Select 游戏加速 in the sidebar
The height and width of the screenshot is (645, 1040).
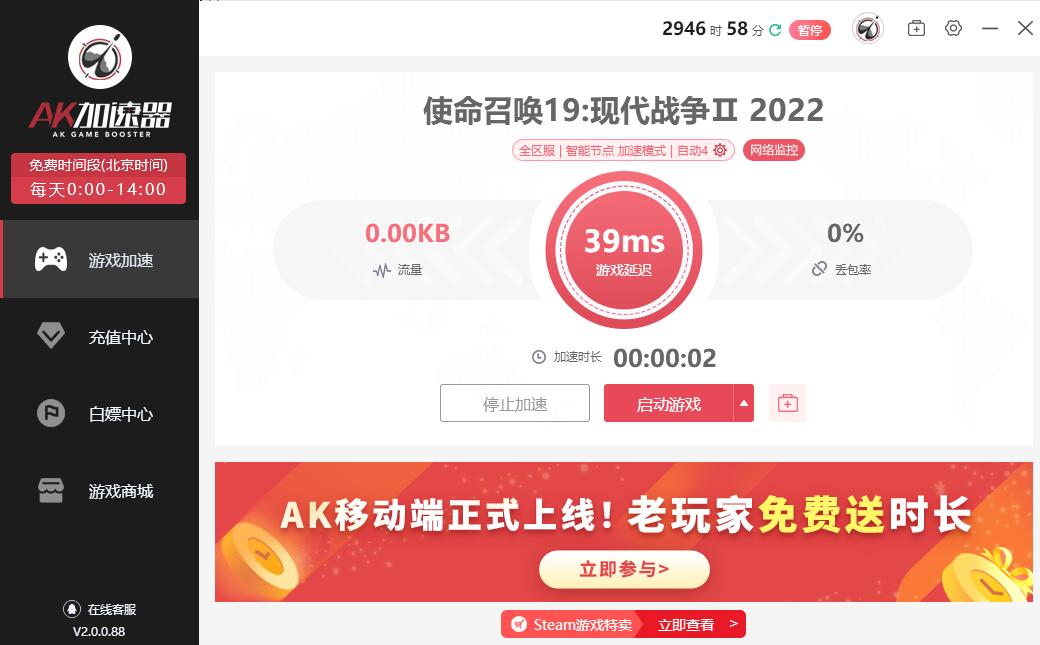tap(99, 259)
